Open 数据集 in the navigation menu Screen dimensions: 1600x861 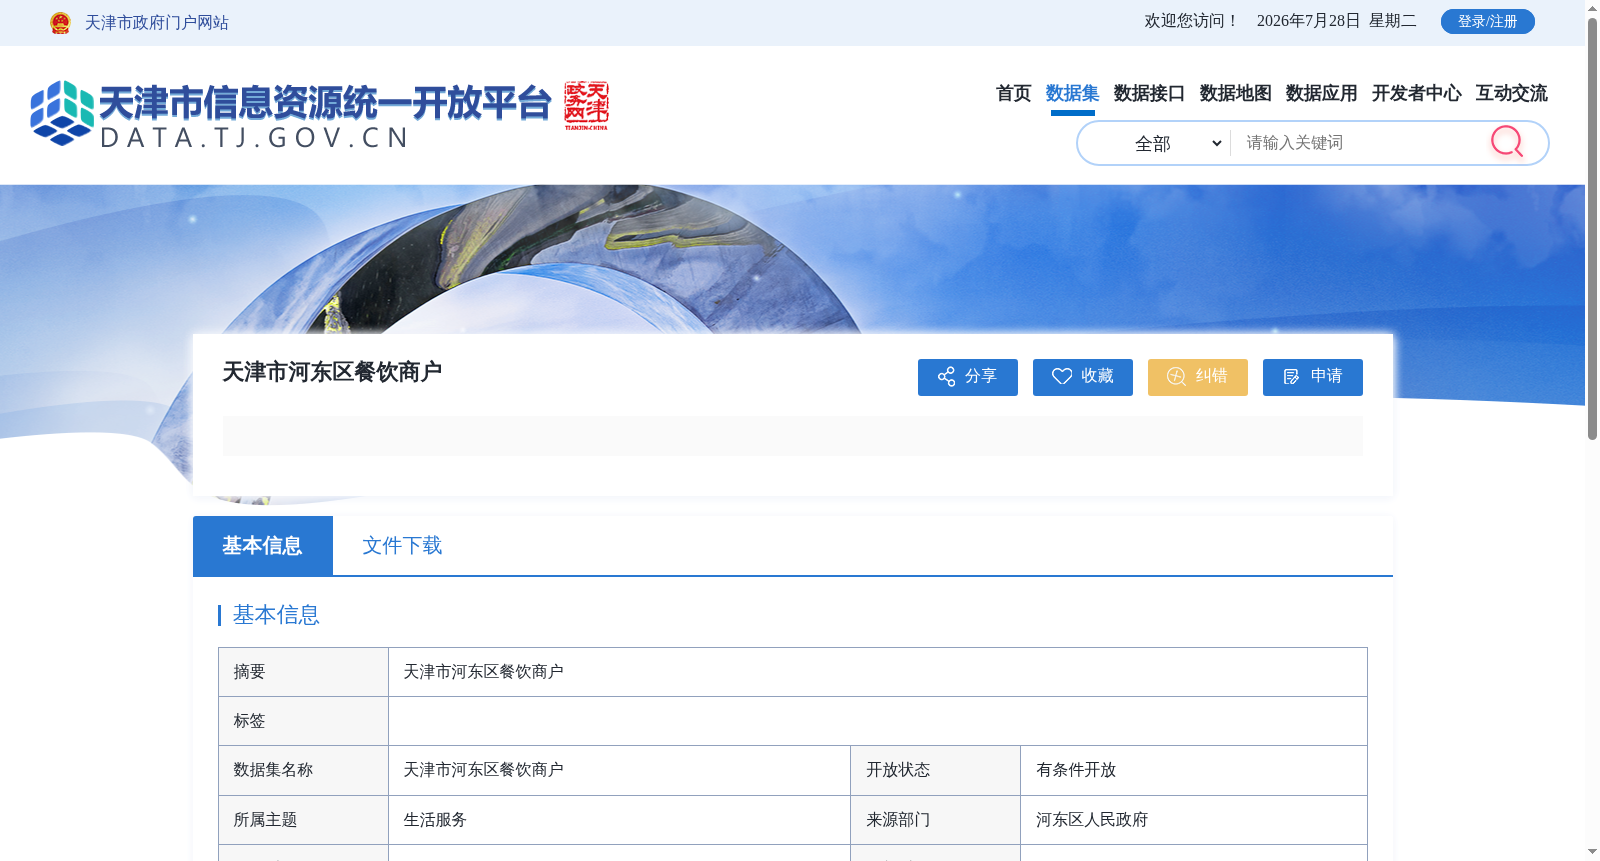(1072, 93)
